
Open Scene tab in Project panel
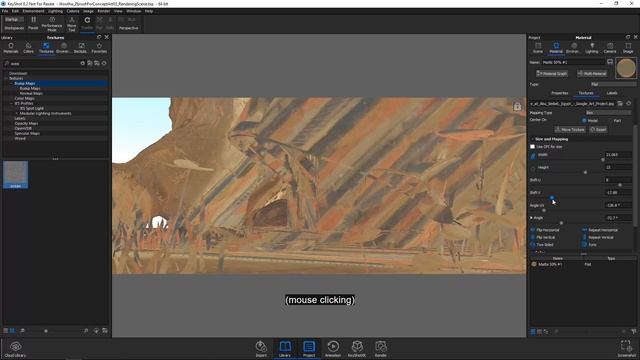tap(538, 48)
